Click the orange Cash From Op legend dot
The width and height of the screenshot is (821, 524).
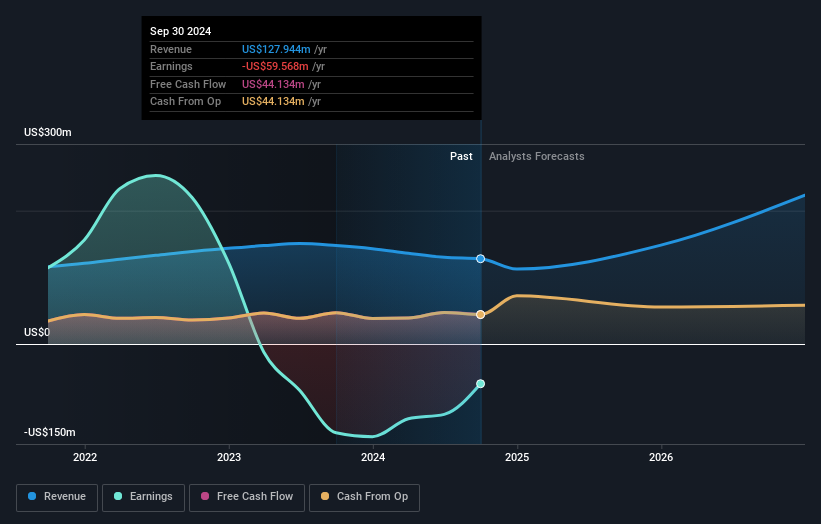point(325,496)
